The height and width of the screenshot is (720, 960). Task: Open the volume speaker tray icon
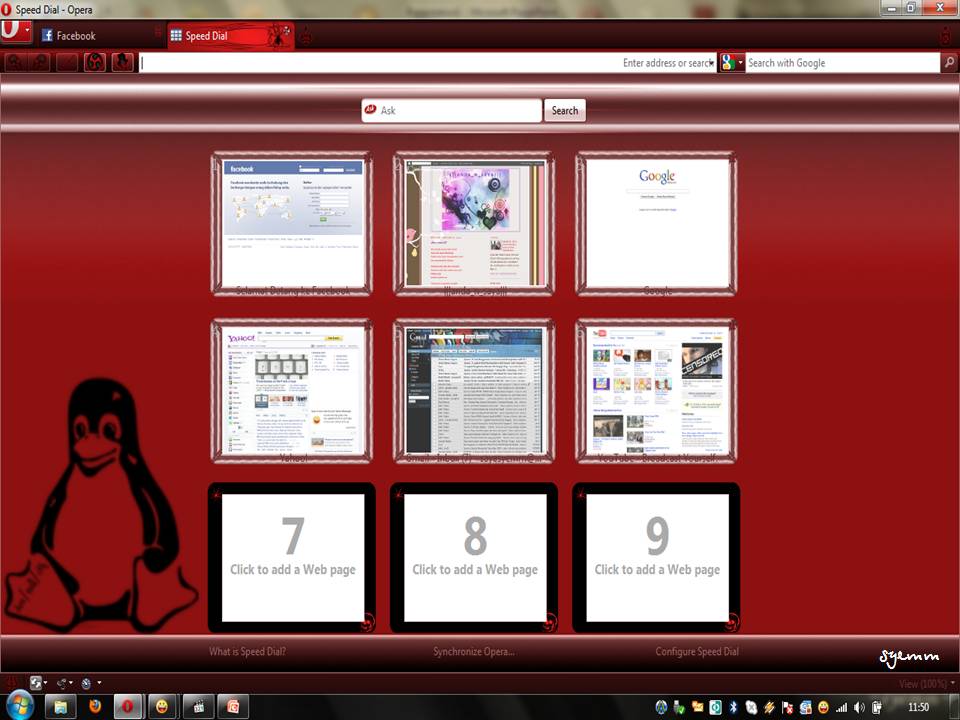tap(859, 707)
